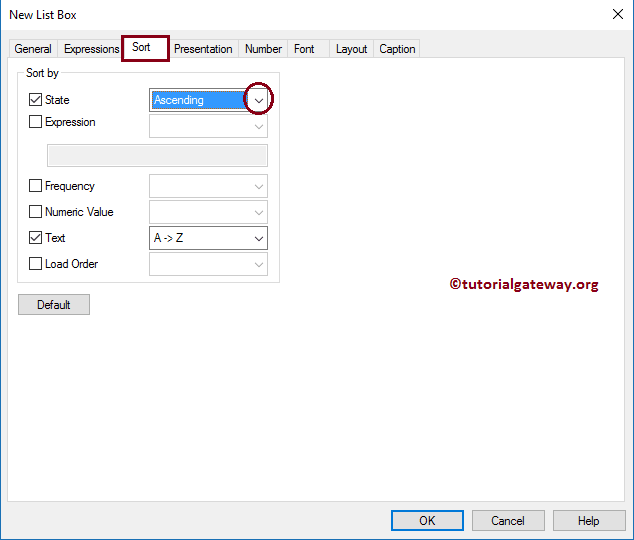This screenshot has width=634, height=540.
Task: Check the Numeric Value checkbox
Action: coord(35,211)
